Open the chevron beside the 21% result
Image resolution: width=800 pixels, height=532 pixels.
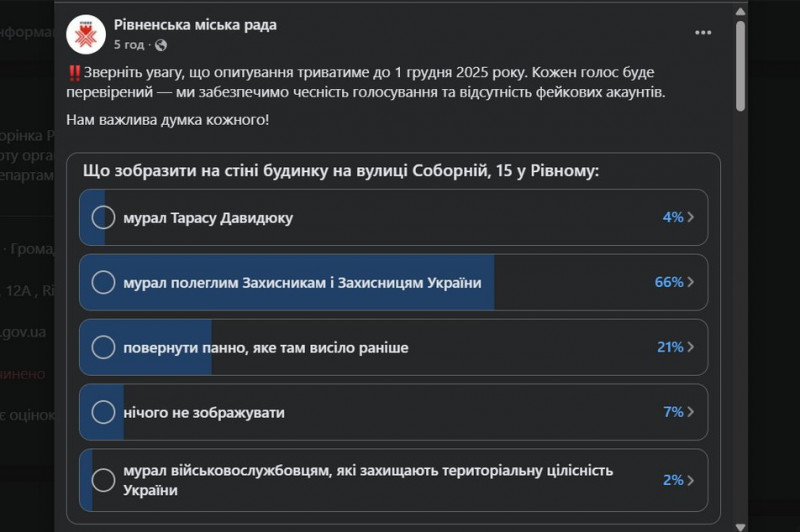pos(690,347)
